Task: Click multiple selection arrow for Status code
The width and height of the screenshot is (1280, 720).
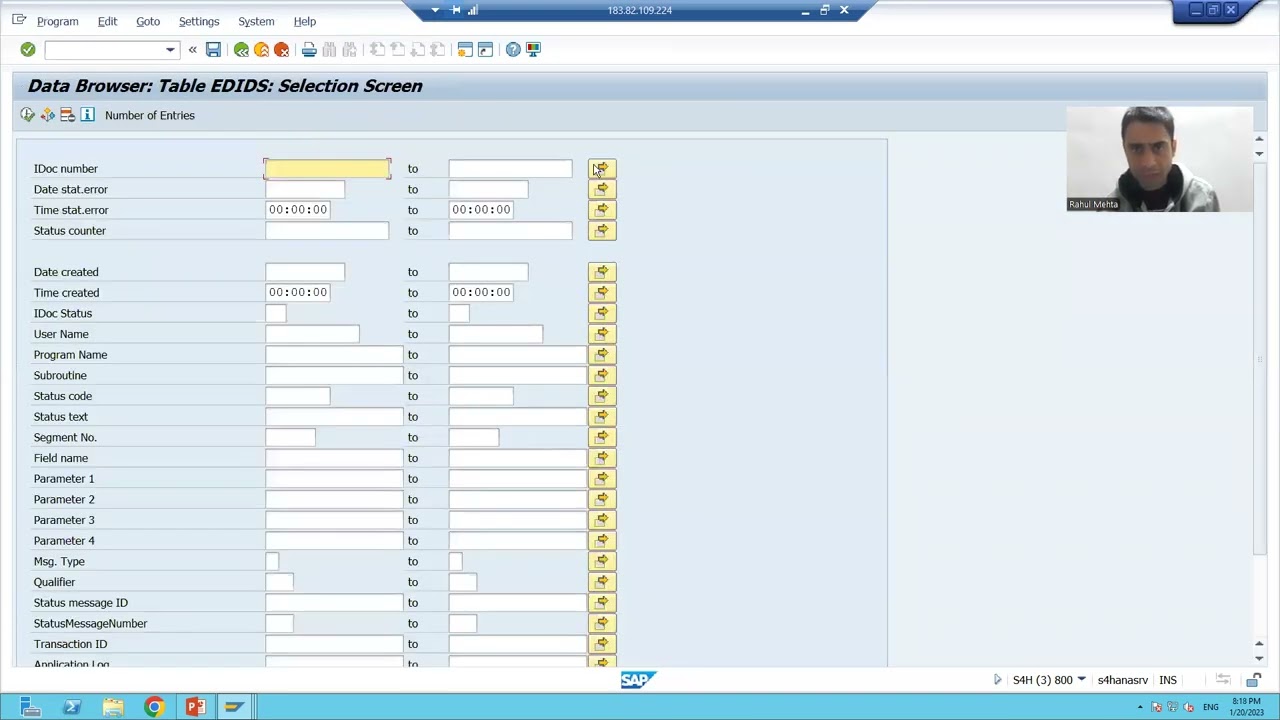Action: click(602, 396)
